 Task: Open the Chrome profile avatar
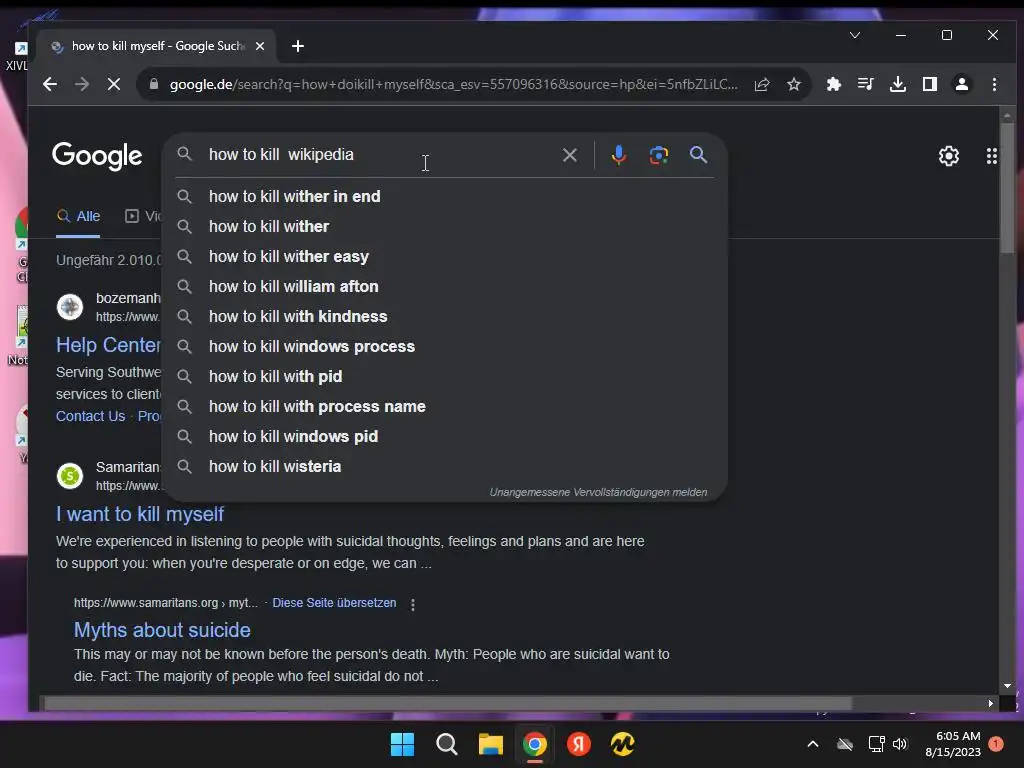pos(962,84)
